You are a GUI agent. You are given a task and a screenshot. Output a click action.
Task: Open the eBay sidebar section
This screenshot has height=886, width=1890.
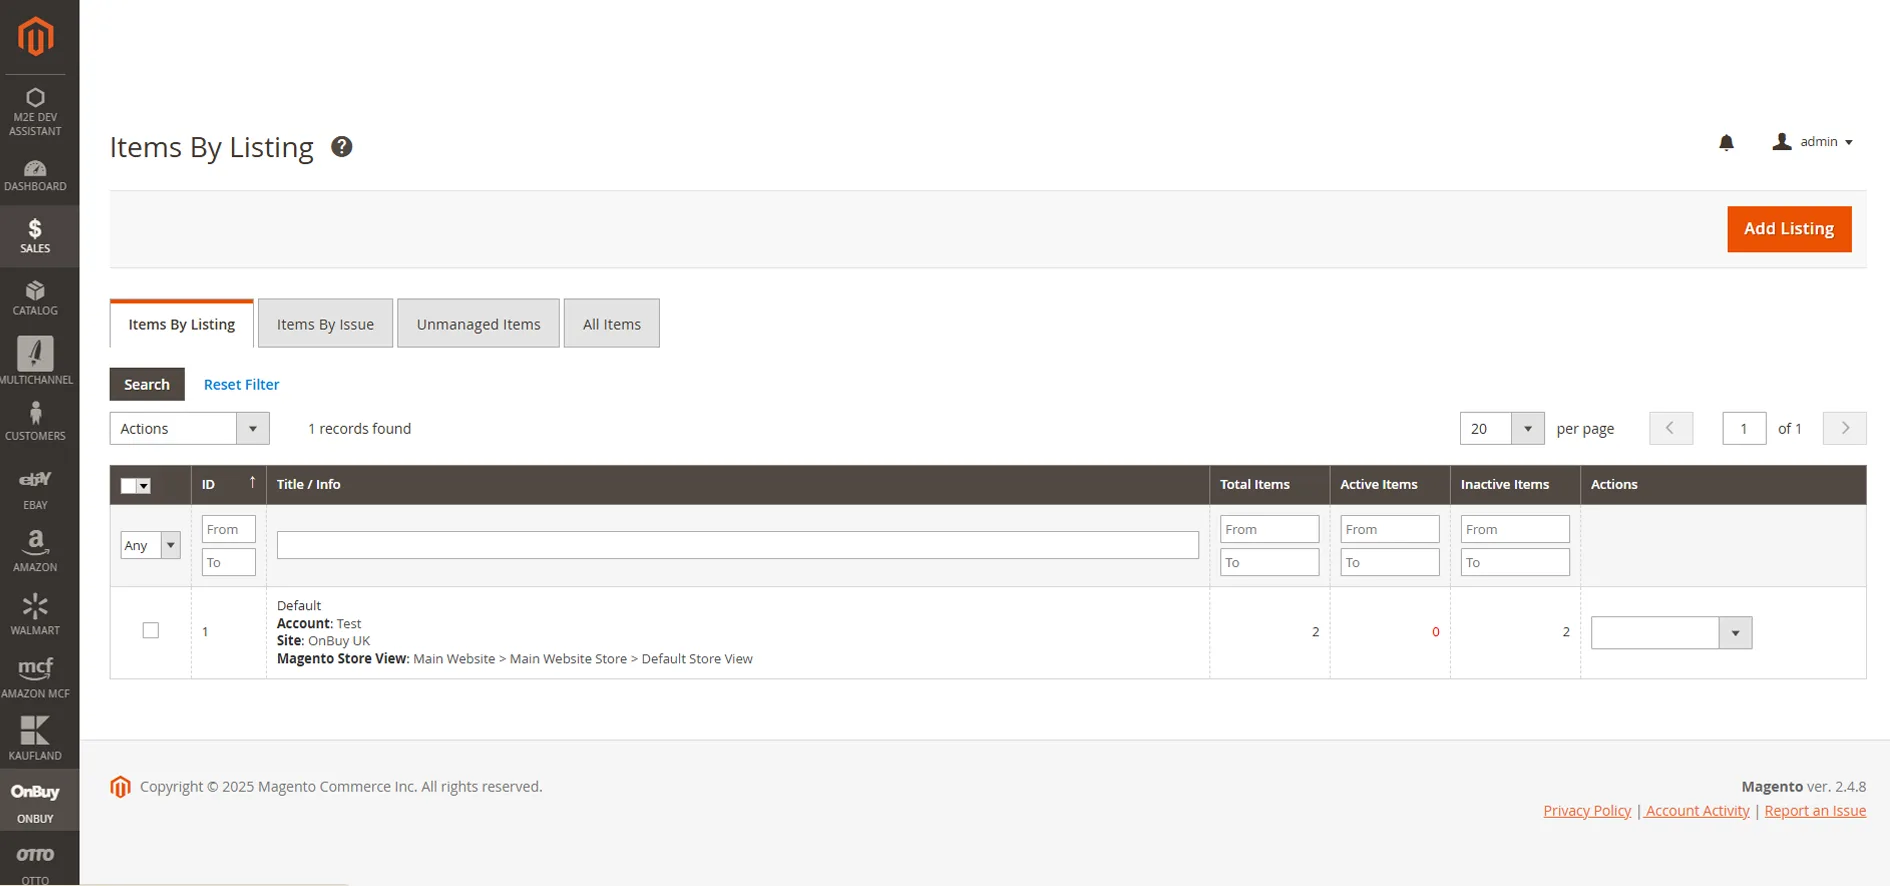click(36, 488)
